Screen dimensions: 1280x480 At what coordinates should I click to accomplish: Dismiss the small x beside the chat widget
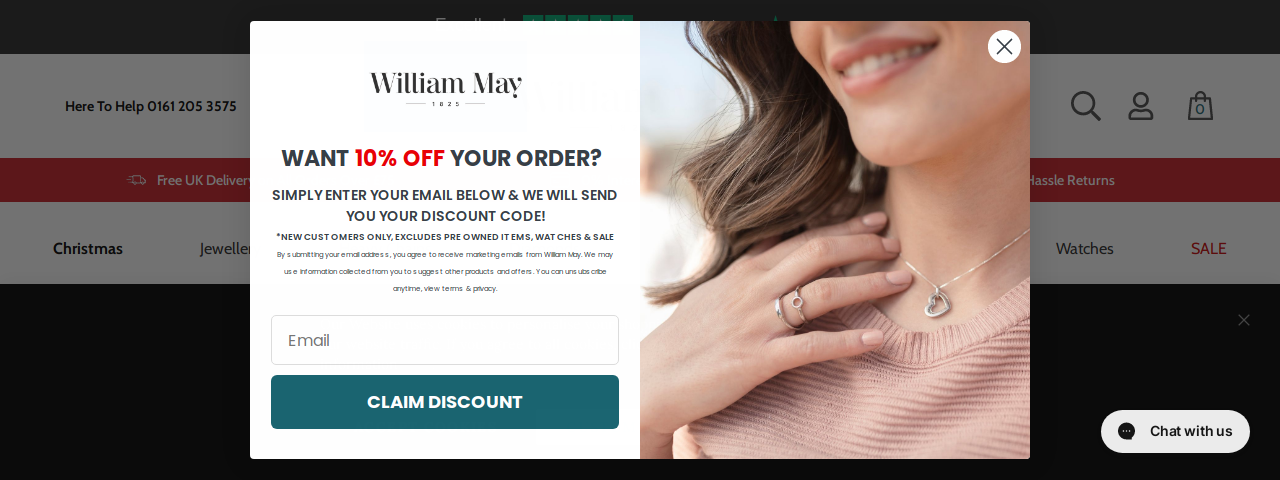[1244, 320]
